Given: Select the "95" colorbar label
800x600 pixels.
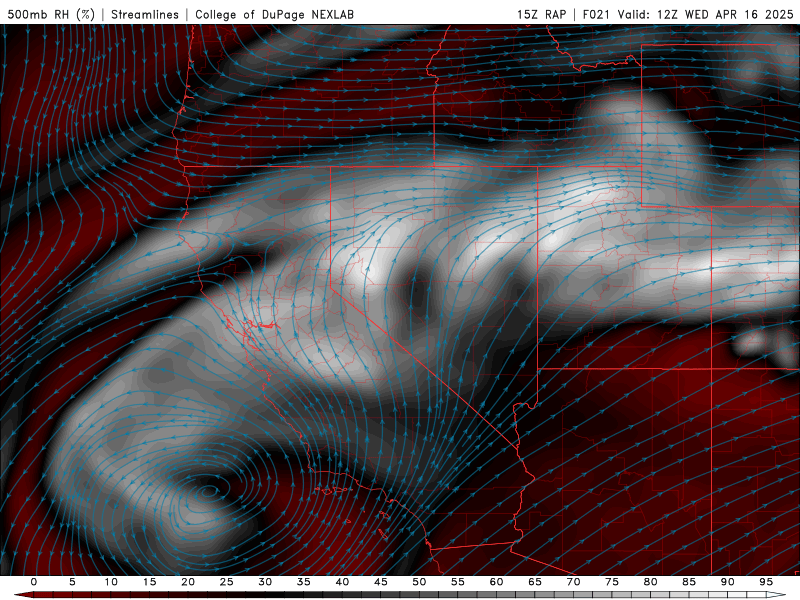Looking at the screenshot, I should pyautogui.click(x=766, y=582).
